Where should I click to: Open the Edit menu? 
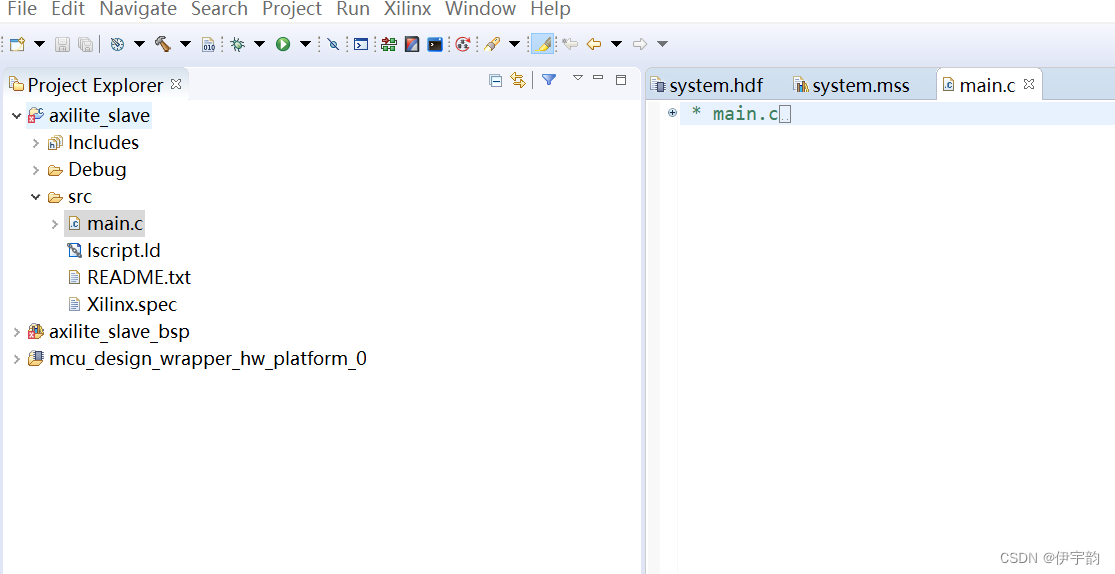pyautogui.click(x=68, y=9)
